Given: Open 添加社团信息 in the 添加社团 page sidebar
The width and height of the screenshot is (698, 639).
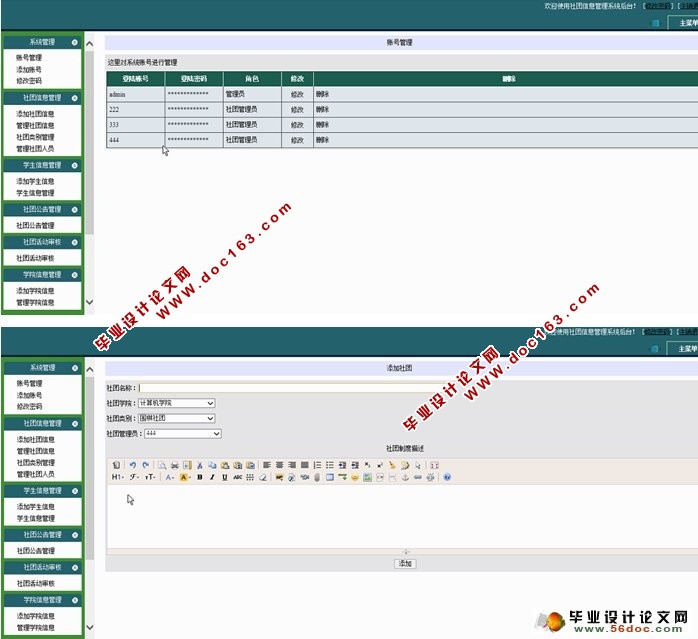Looking at the screenshot, I should coord(36,440).
